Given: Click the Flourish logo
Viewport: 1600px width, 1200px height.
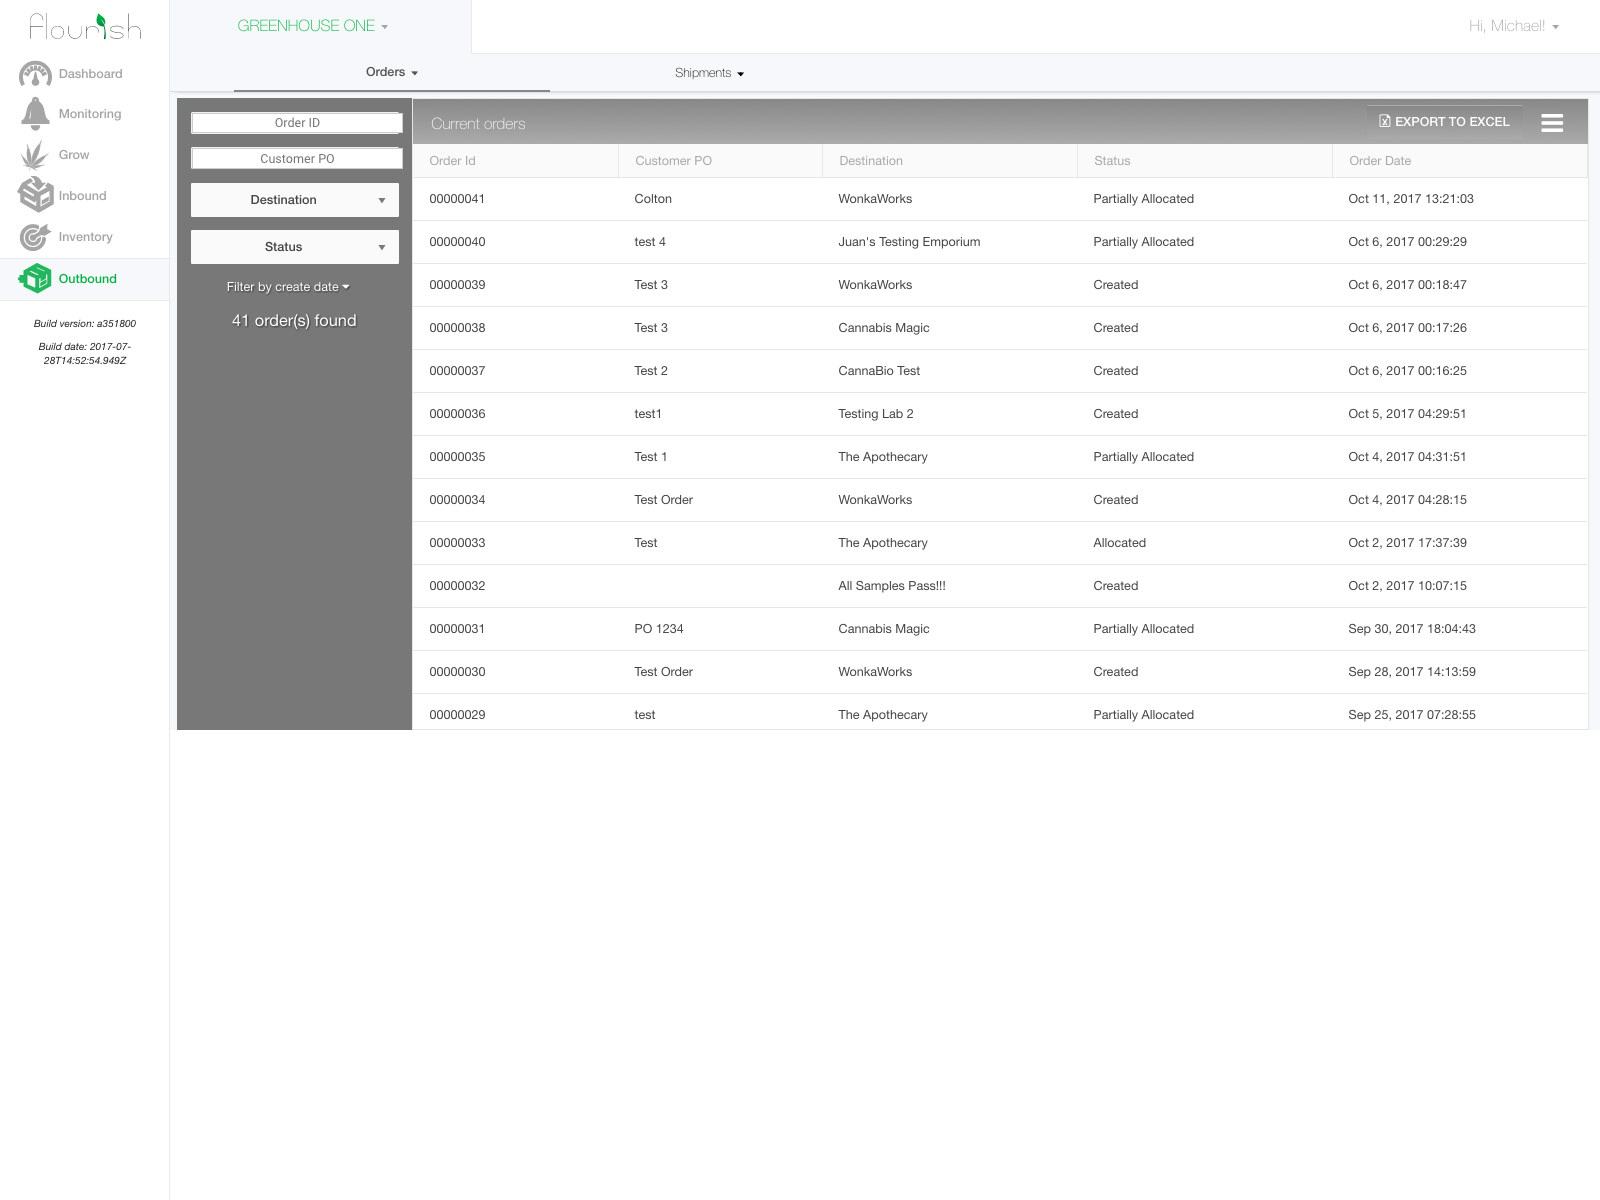Looking at the screenshot, I should [84, 27].
